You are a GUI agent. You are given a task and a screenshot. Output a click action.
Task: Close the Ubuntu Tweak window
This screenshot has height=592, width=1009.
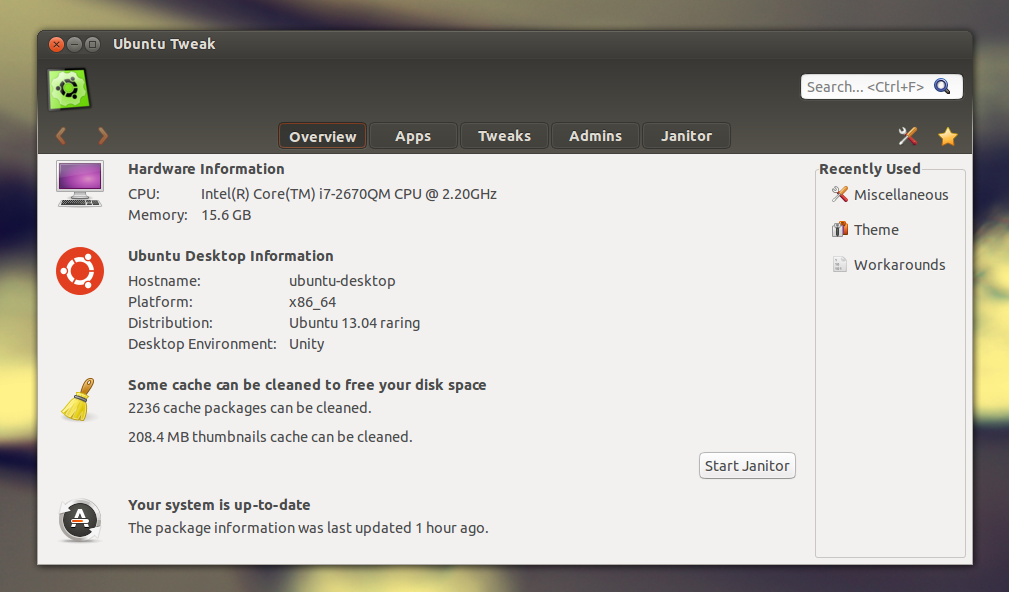(56, 44)
